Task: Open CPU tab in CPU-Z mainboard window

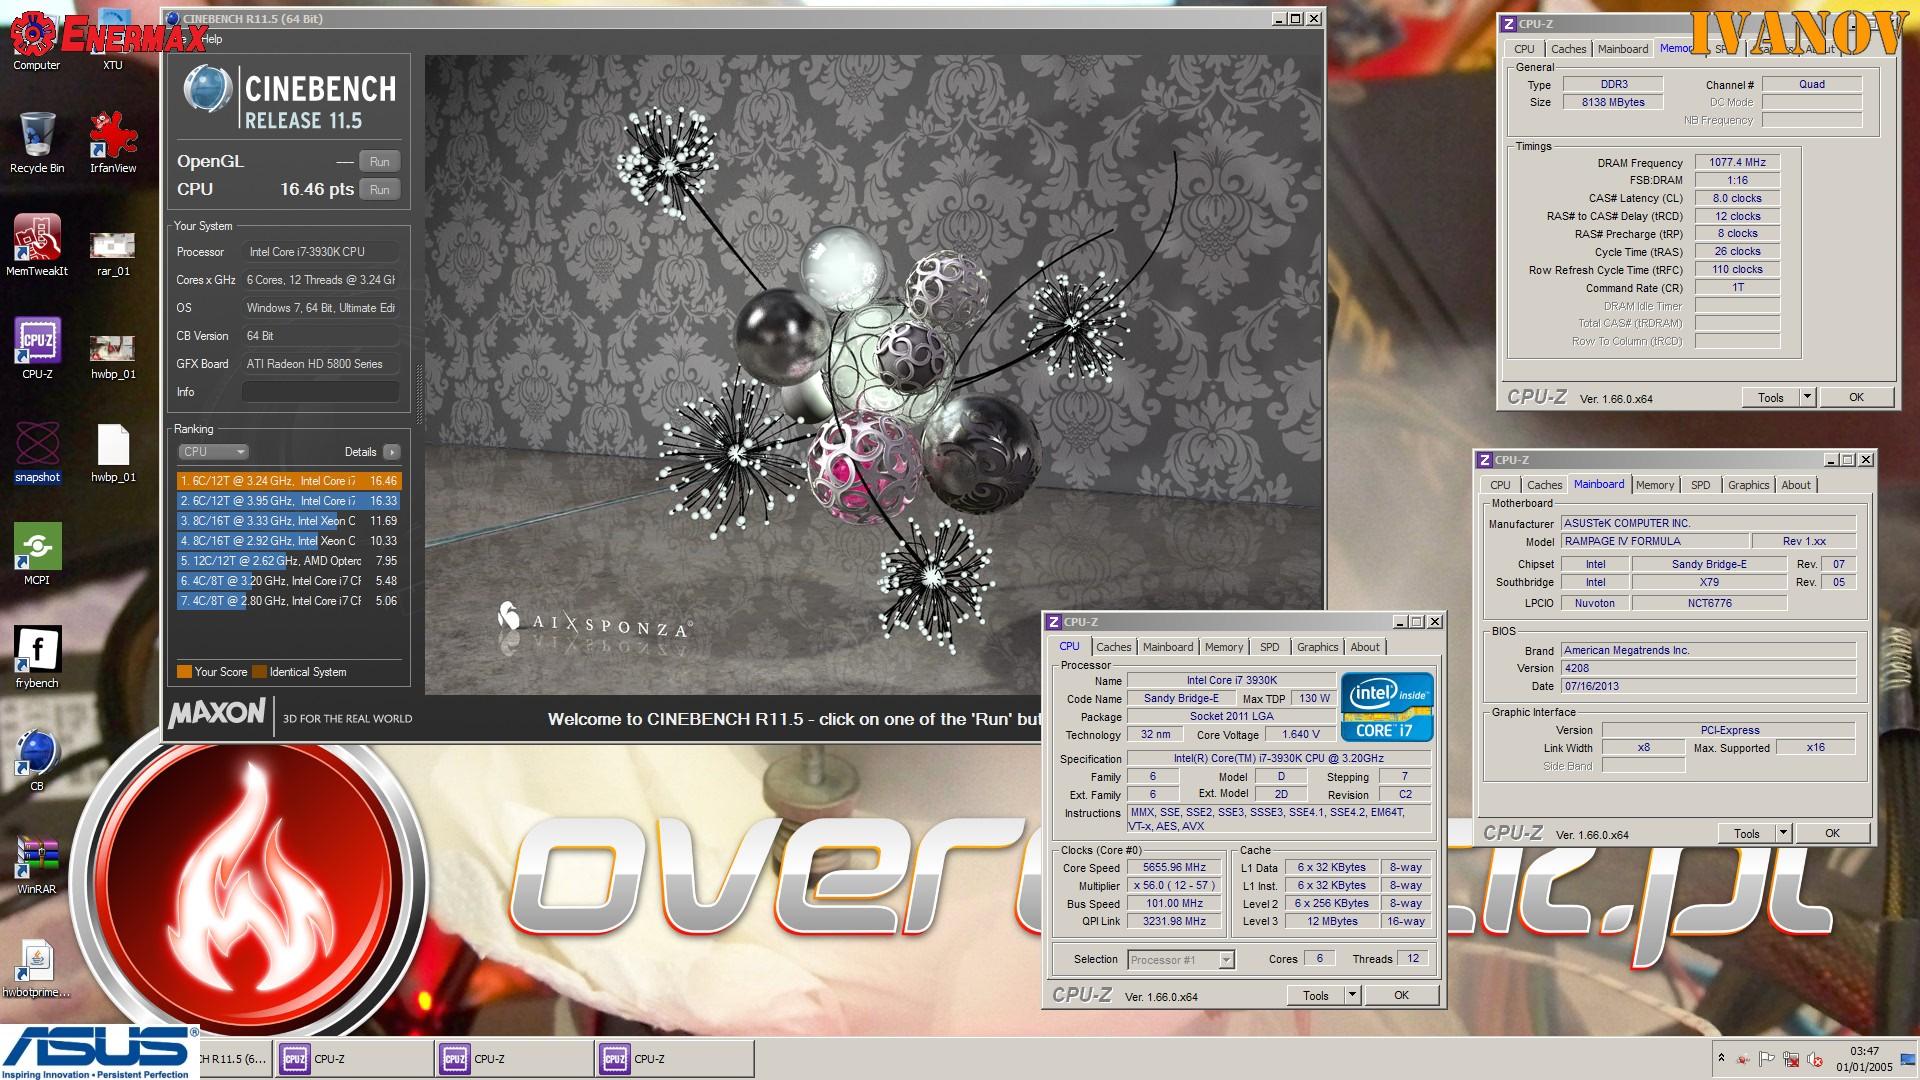Action: pyautogui.click(x=1500, y=485)
